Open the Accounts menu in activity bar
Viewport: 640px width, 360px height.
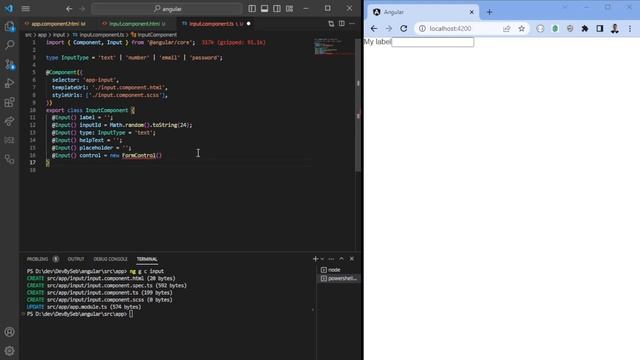coord(9,332)
